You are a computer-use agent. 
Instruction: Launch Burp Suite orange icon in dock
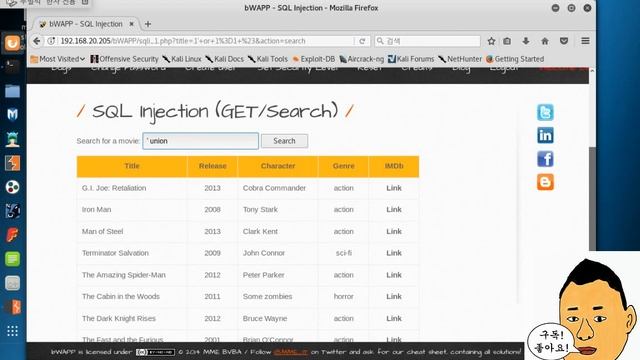click(x=12, y=163)
